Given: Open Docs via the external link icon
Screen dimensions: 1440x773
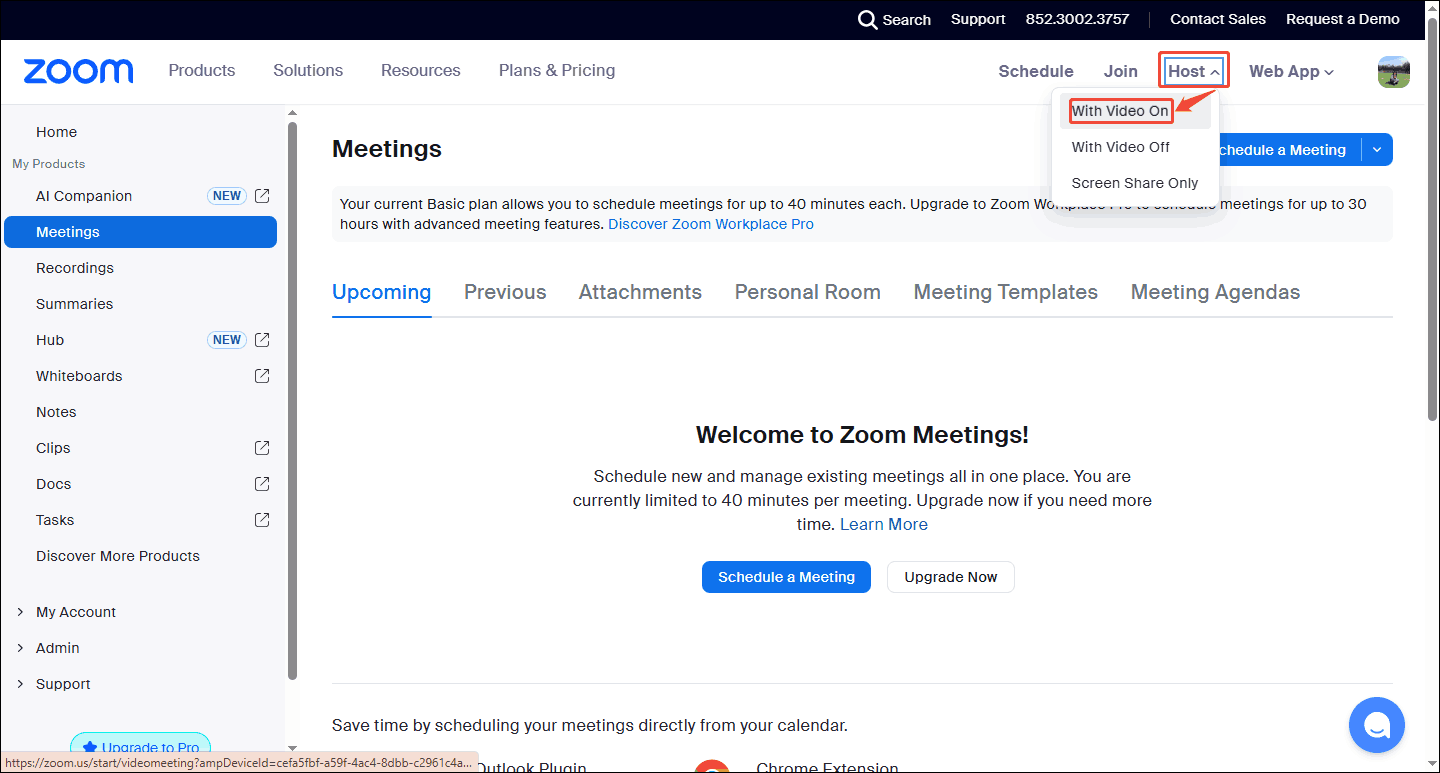Looking at the screenshot, I should (262, 483).
